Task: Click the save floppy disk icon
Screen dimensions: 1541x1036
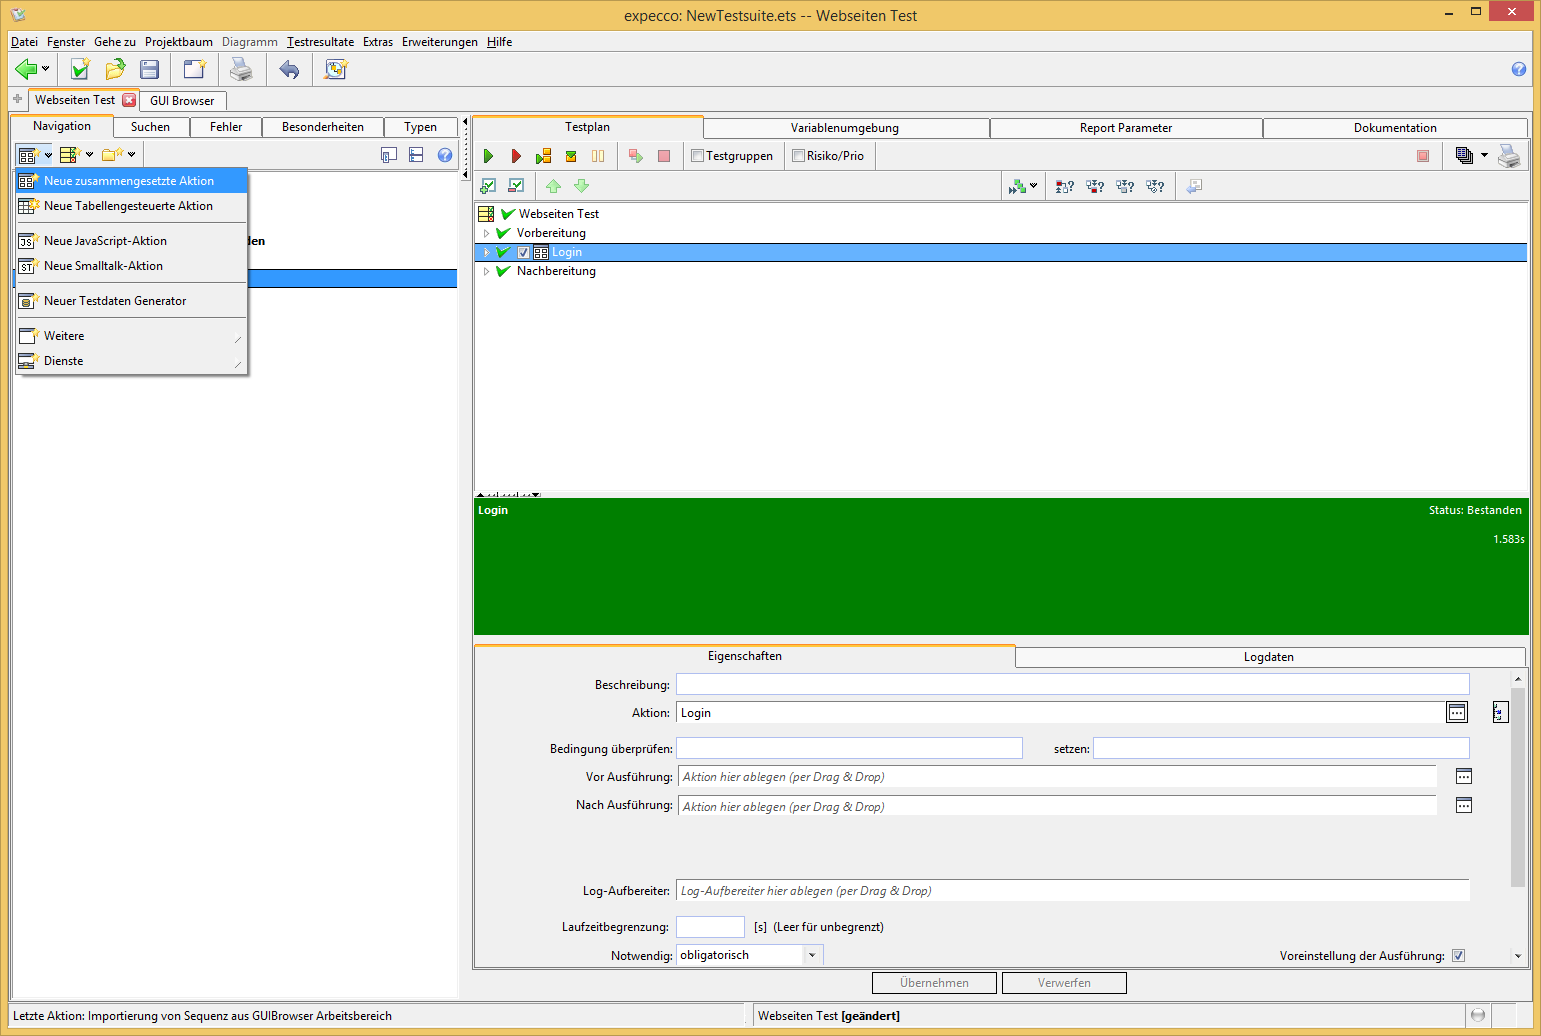Action: click(x=150, y=69)
